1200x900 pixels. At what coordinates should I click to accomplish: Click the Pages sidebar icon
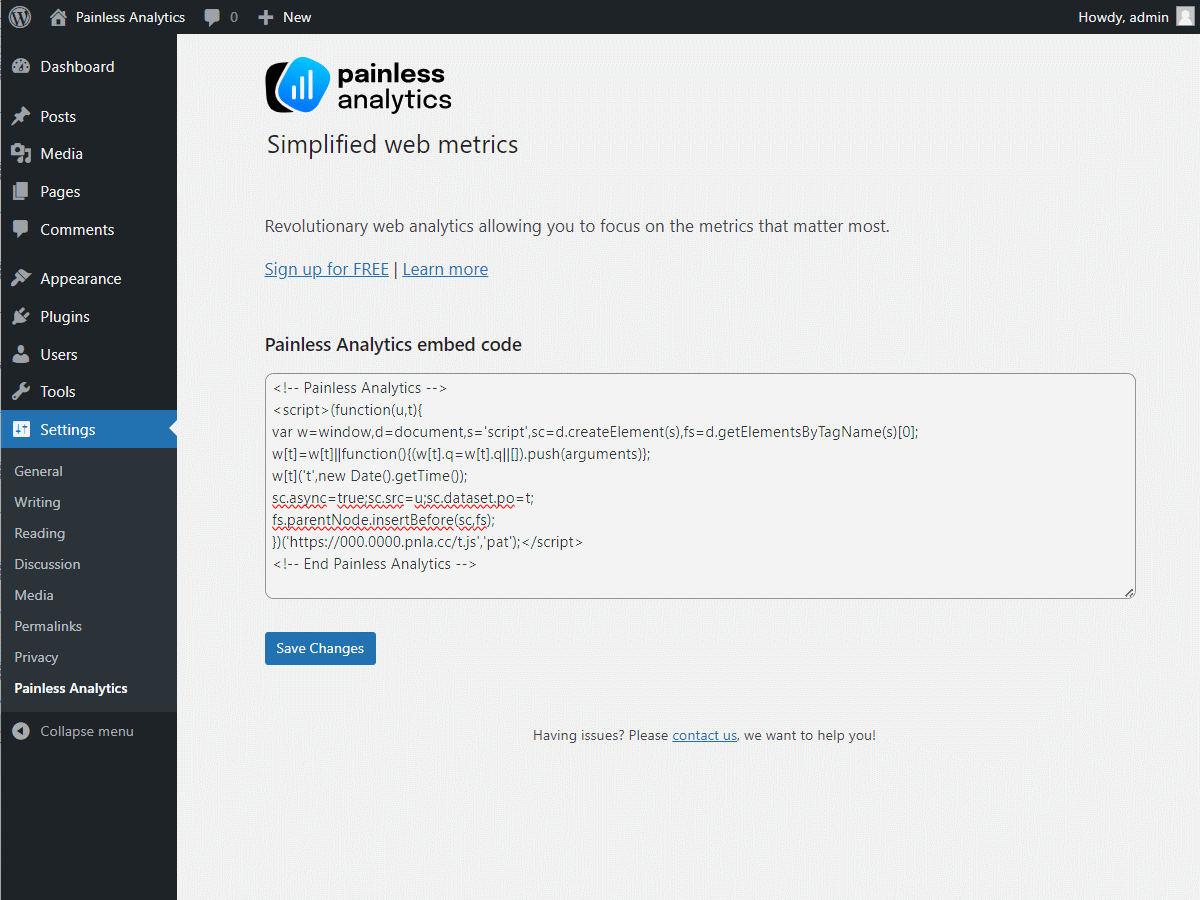21,192
